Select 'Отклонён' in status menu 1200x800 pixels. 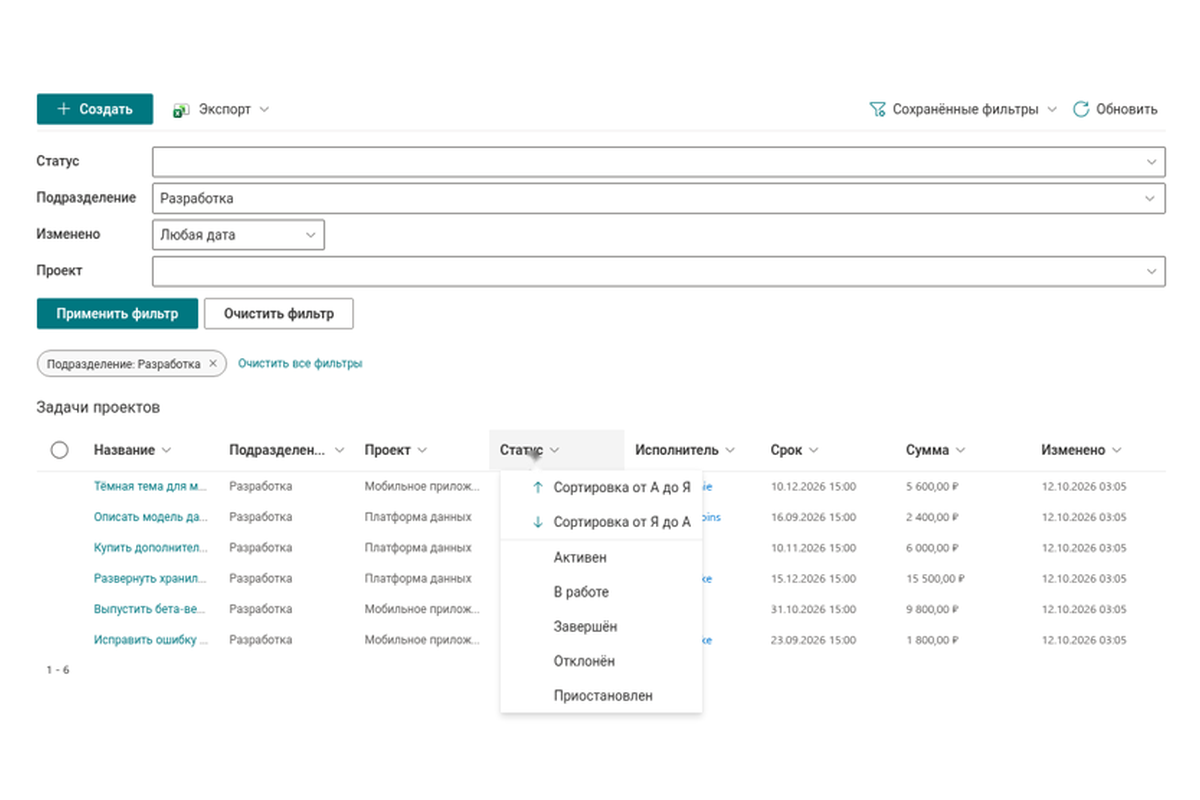click(x=601, y=661)
